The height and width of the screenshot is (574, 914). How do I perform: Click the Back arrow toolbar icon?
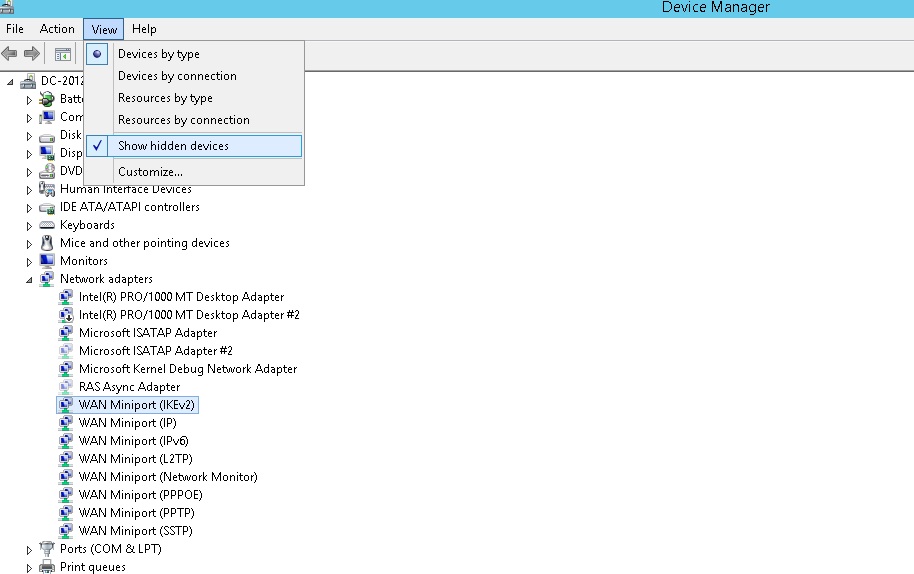tap(9, 54)
